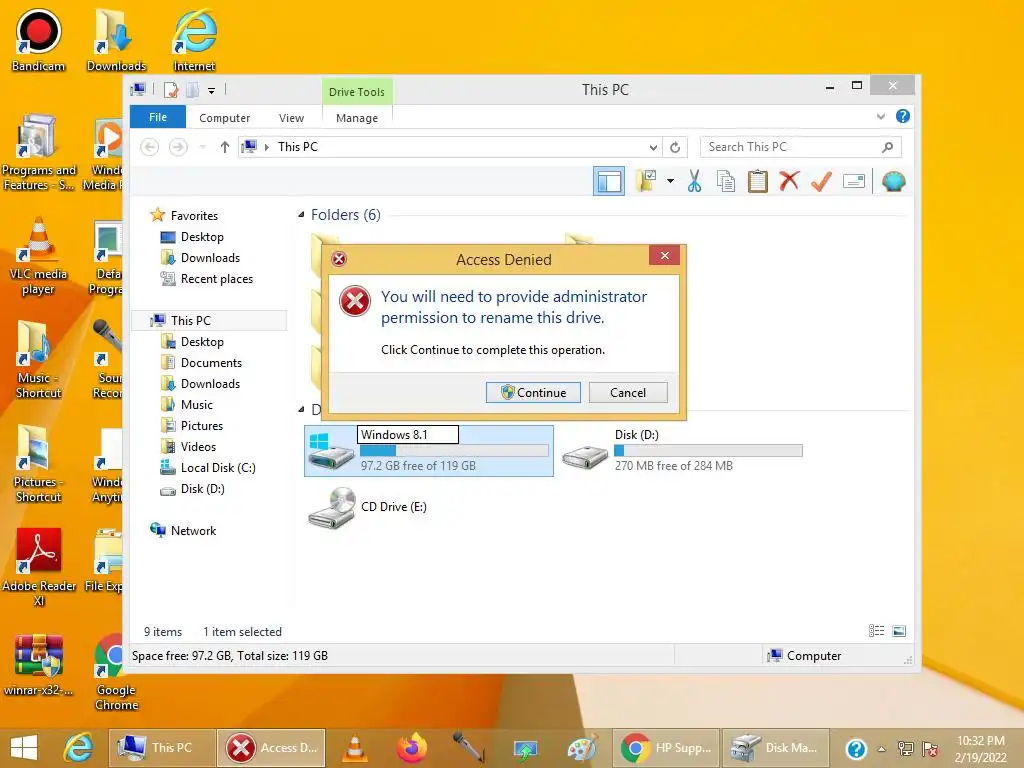Select Favorites in the navigation pane
The width and height of the screenshot is (1024, 768).
pyautogui.click(x=194, y=216)
